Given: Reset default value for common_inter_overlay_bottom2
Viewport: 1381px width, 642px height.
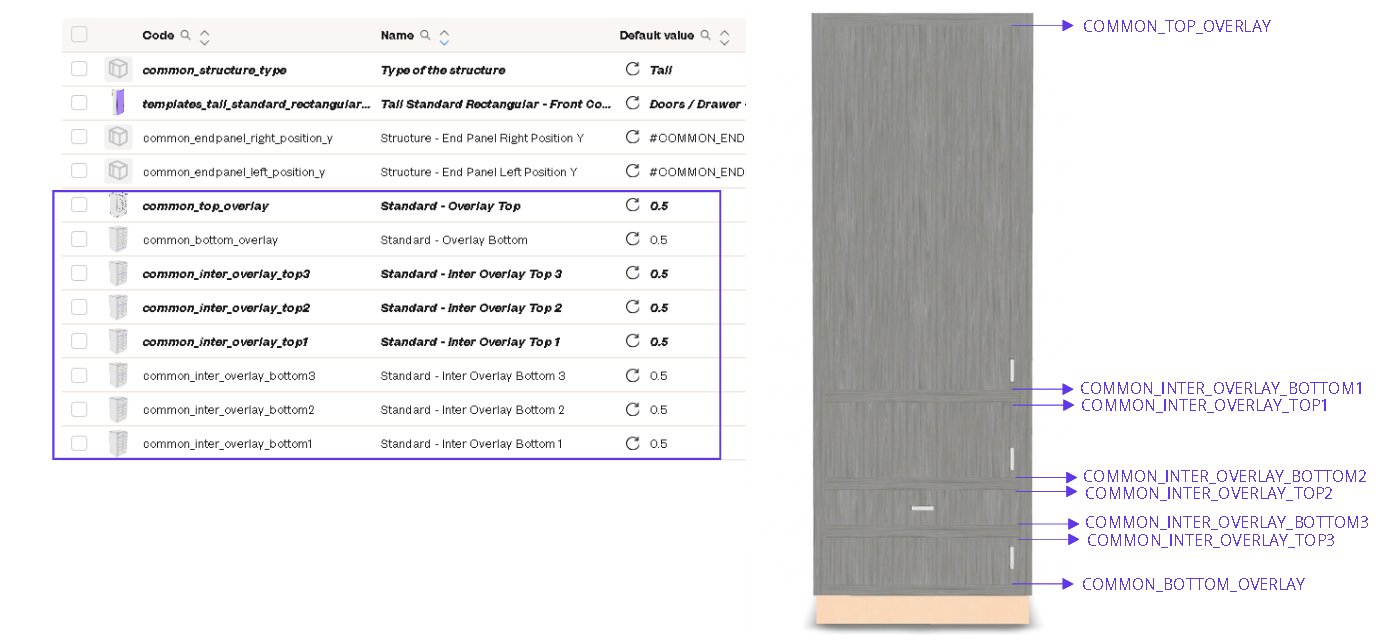Looking at the screenshot, I should (632, 409).
